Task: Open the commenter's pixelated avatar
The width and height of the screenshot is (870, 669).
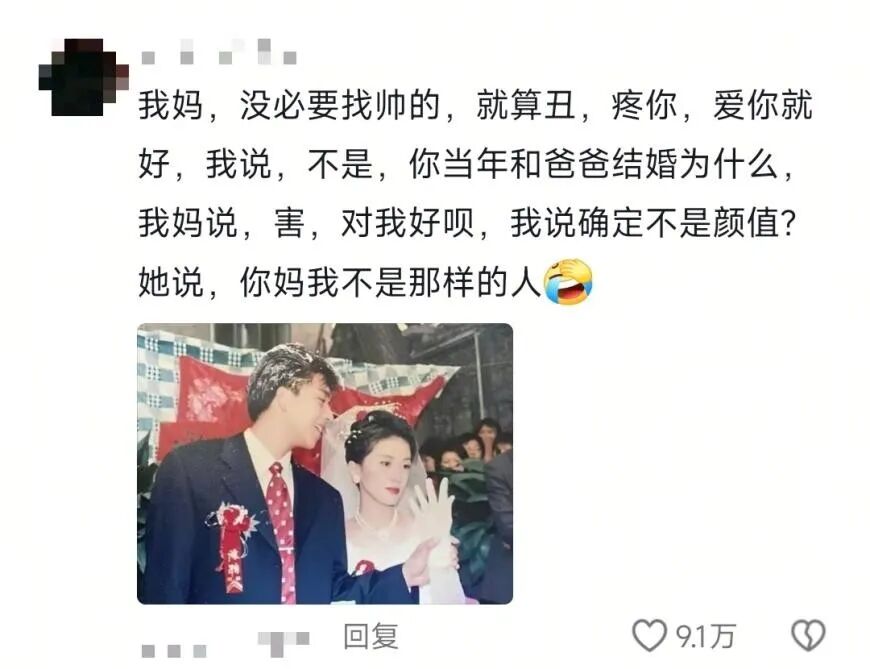Action: tap(83, 77)
